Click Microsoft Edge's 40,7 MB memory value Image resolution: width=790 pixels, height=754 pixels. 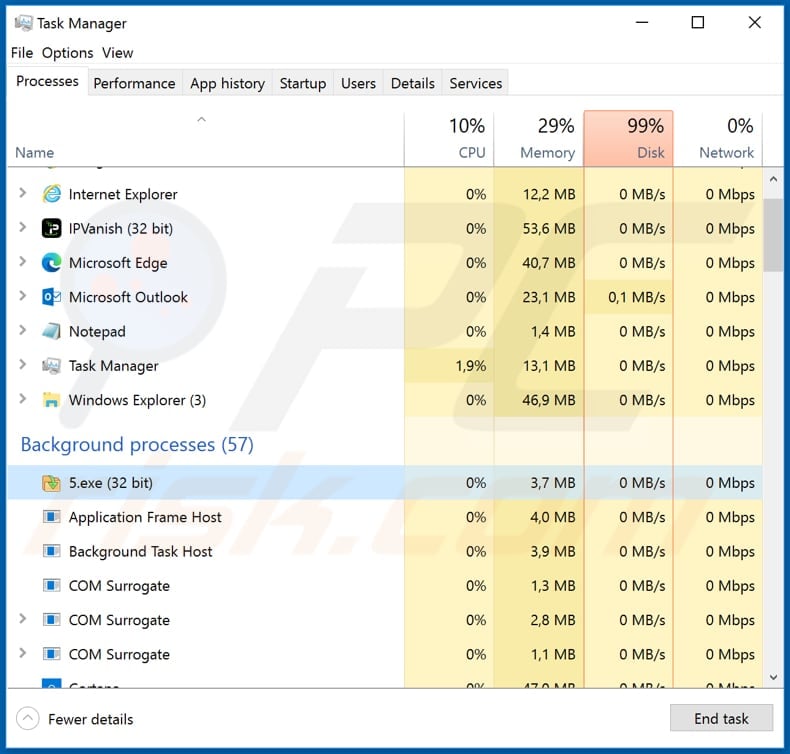tap(549, 263)
